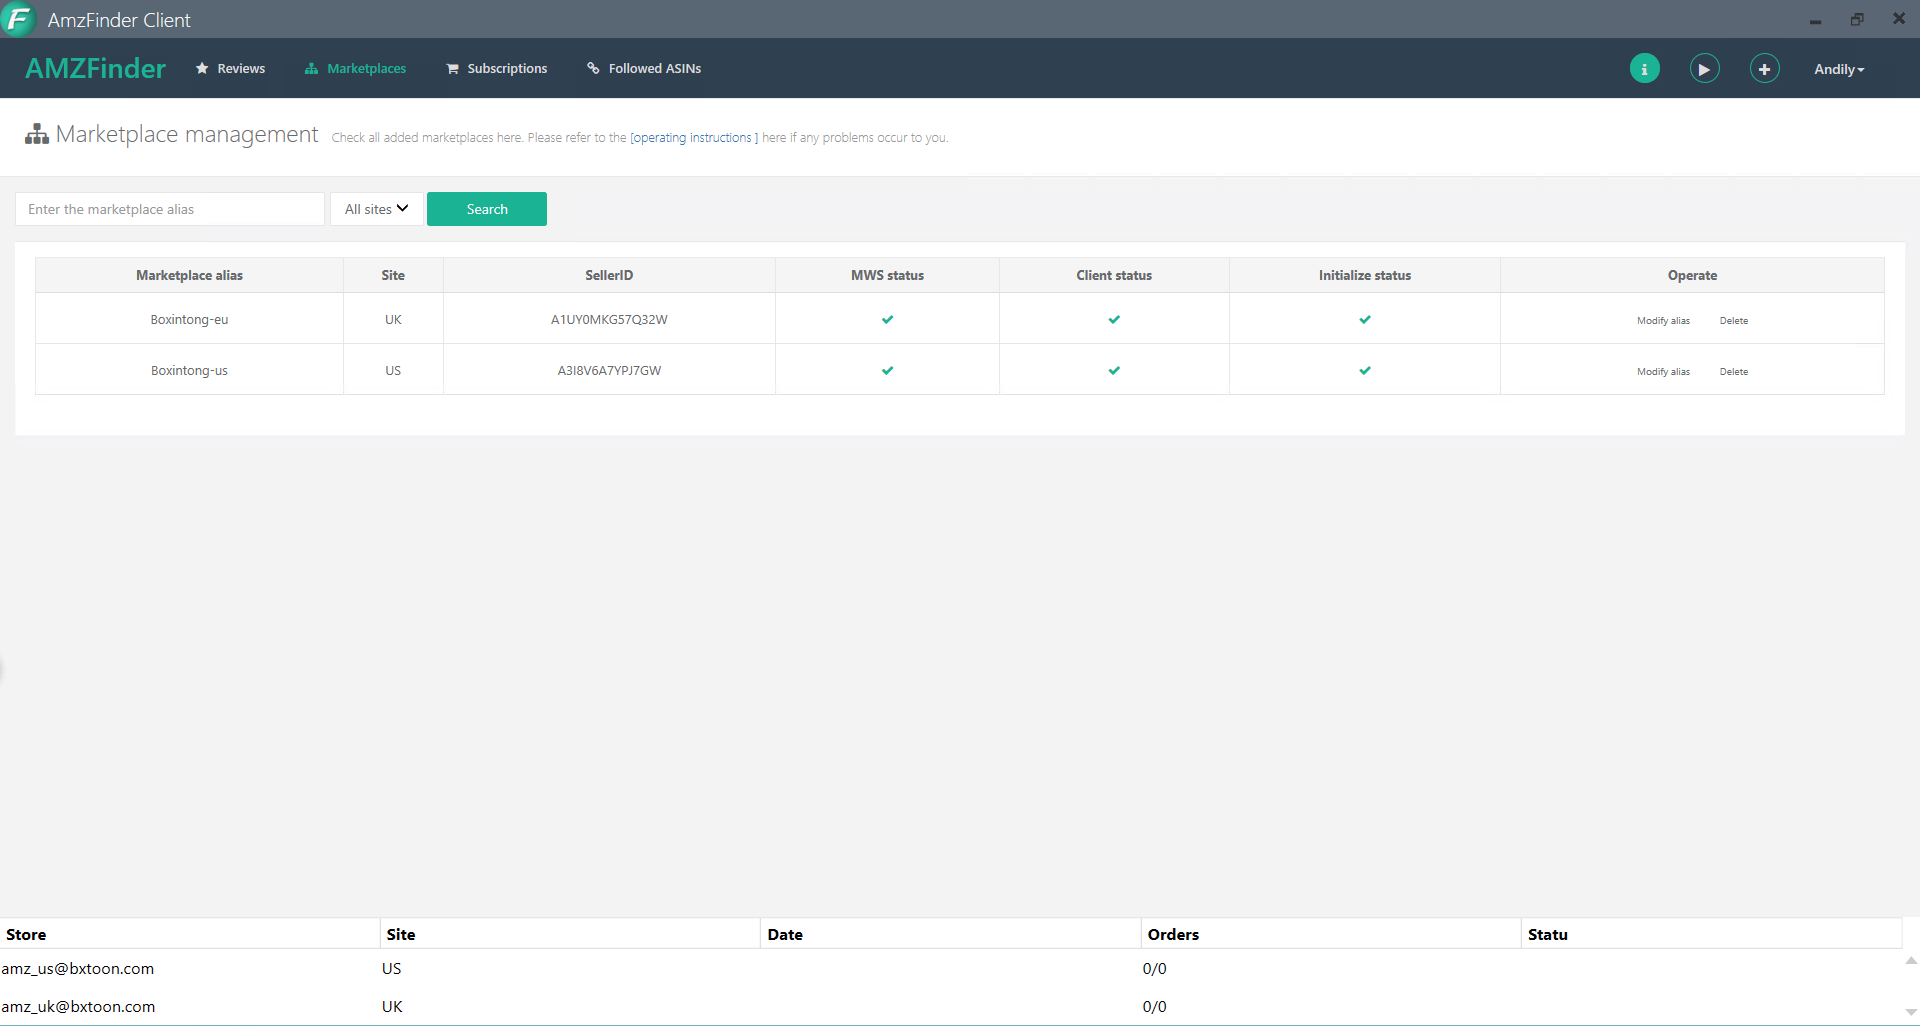The height and width of the screenshot is (1031, 1920).
Task: Click the Site column header in bottom panel
Action: tap(570, 935)
